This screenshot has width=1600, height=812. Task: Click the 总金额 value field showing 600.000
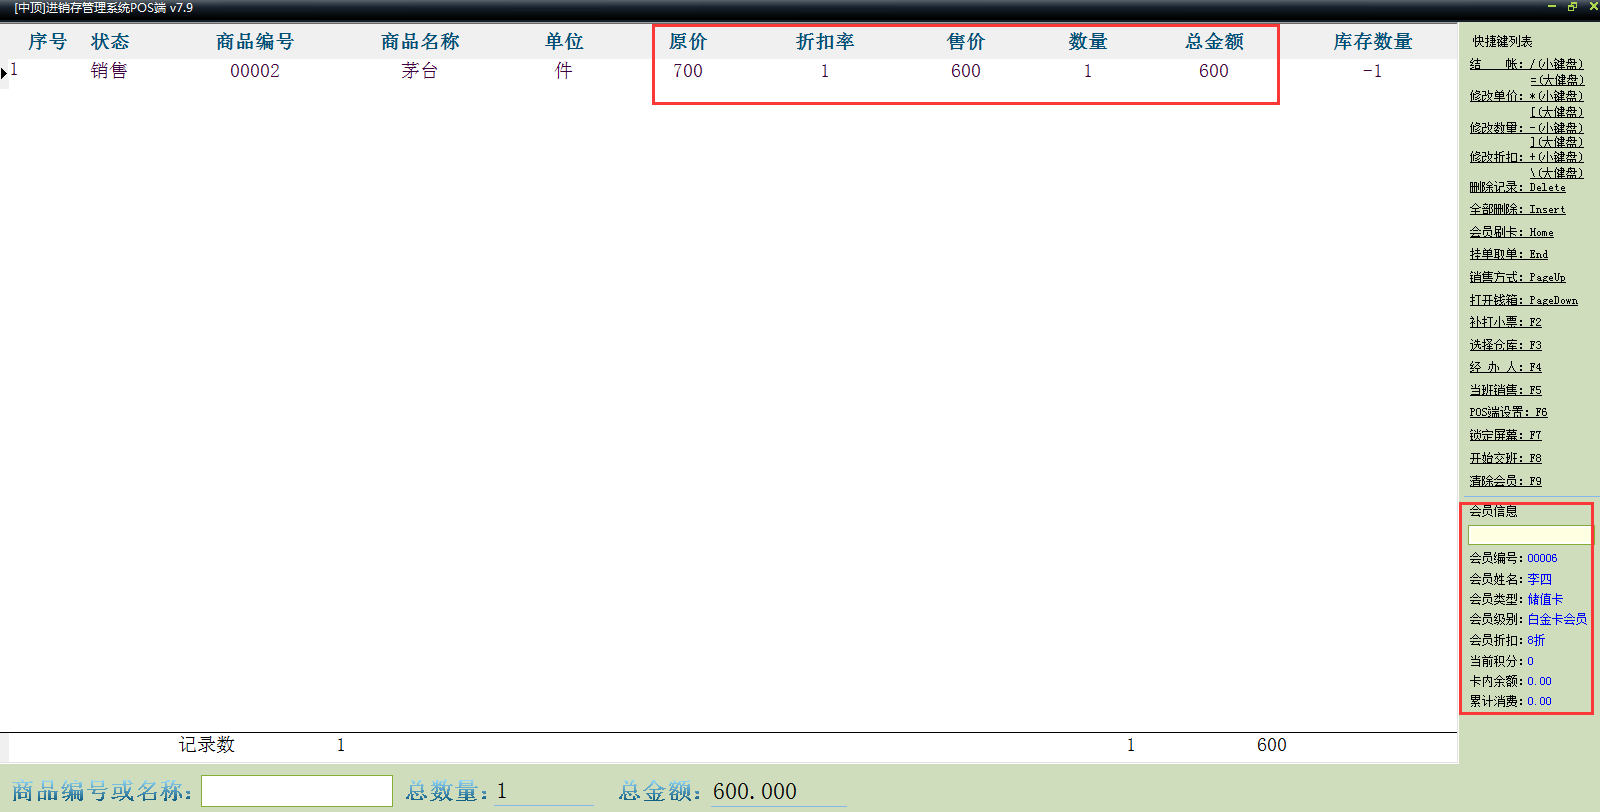tap(778, 791)
